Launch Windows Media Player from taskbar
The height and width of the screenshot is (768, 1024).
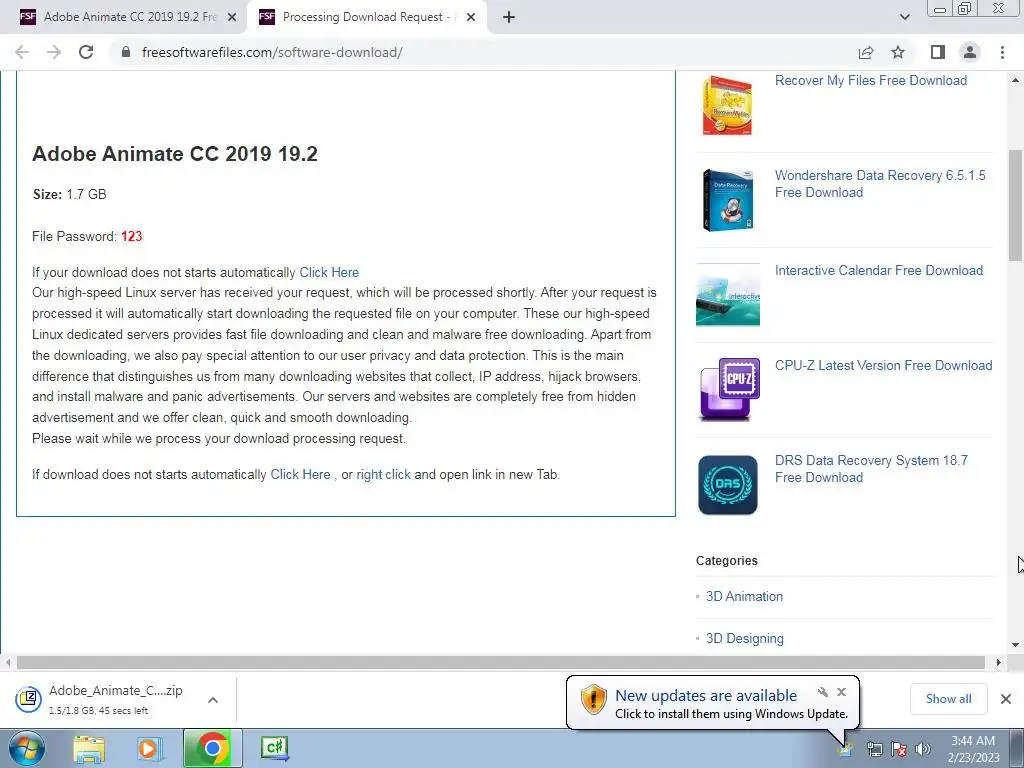point(149,749)
